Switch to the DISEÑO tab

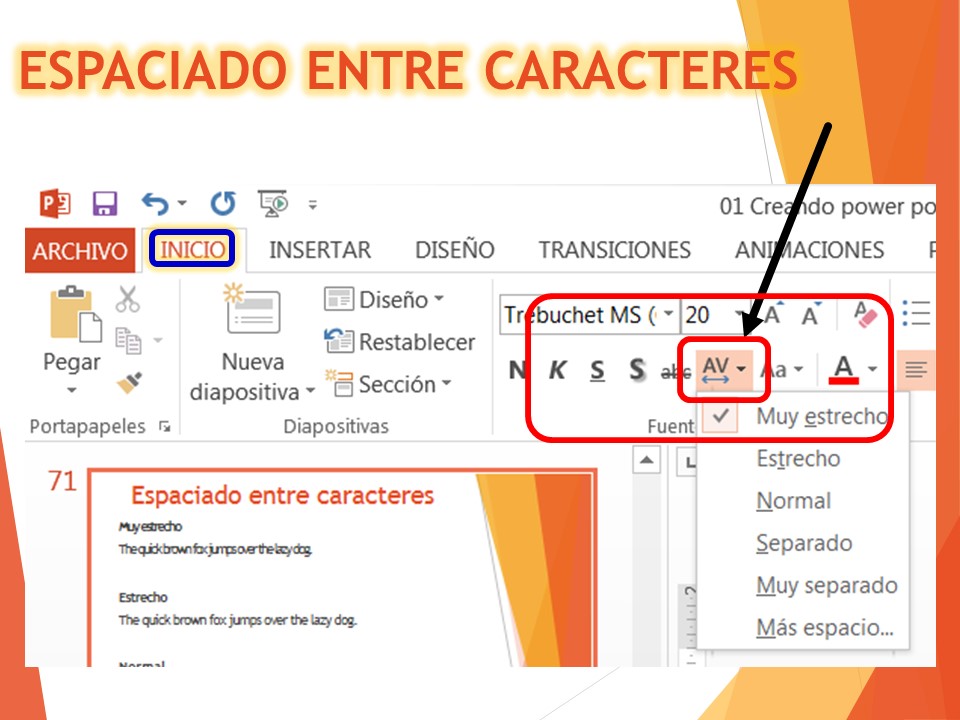click(455, 250)
